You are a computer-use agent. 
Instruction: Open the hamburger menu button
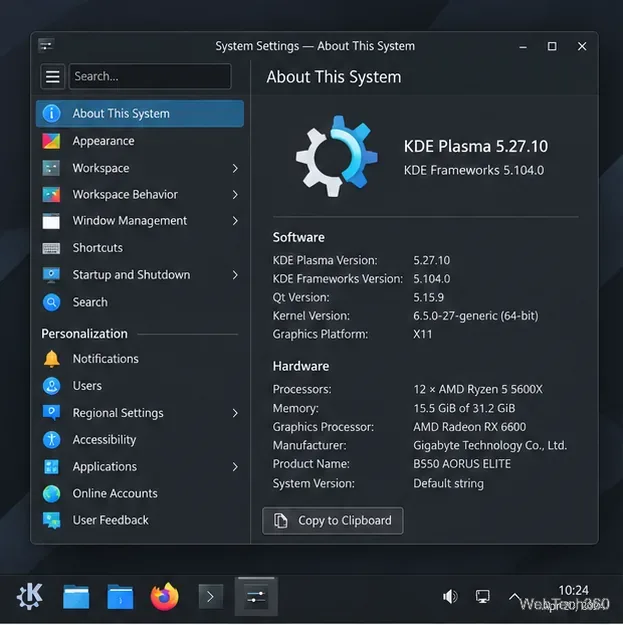52,76
